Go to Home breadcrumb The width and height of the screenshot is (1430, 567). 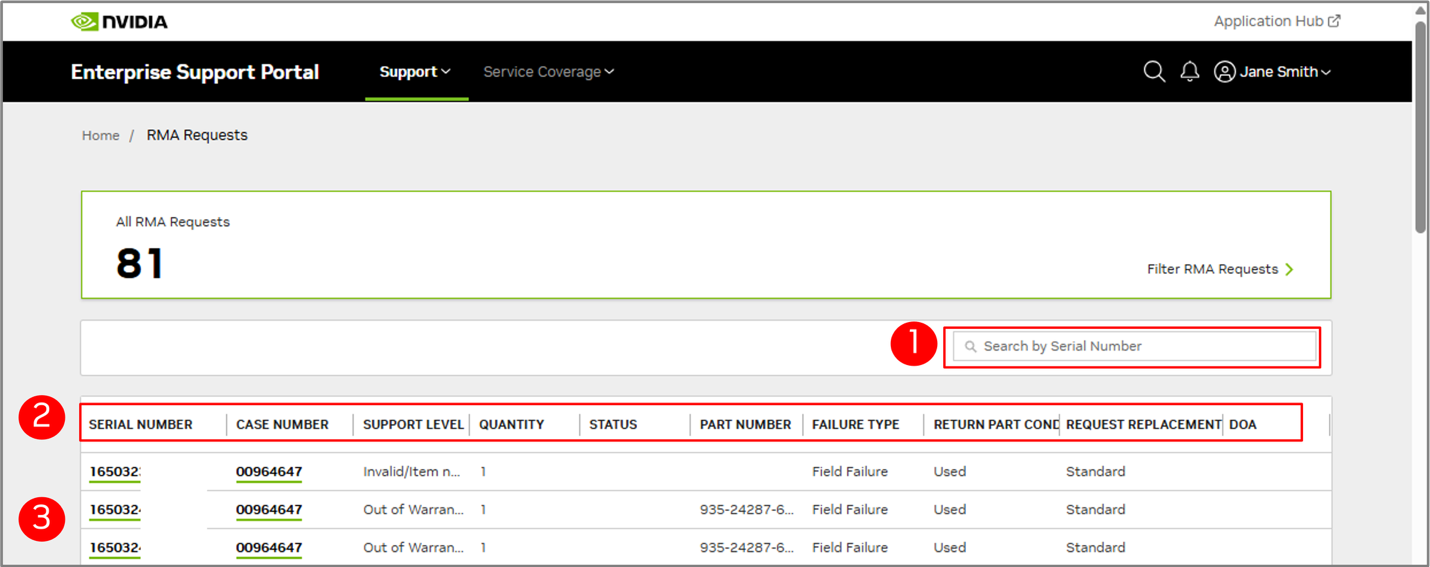pos(100,135)
